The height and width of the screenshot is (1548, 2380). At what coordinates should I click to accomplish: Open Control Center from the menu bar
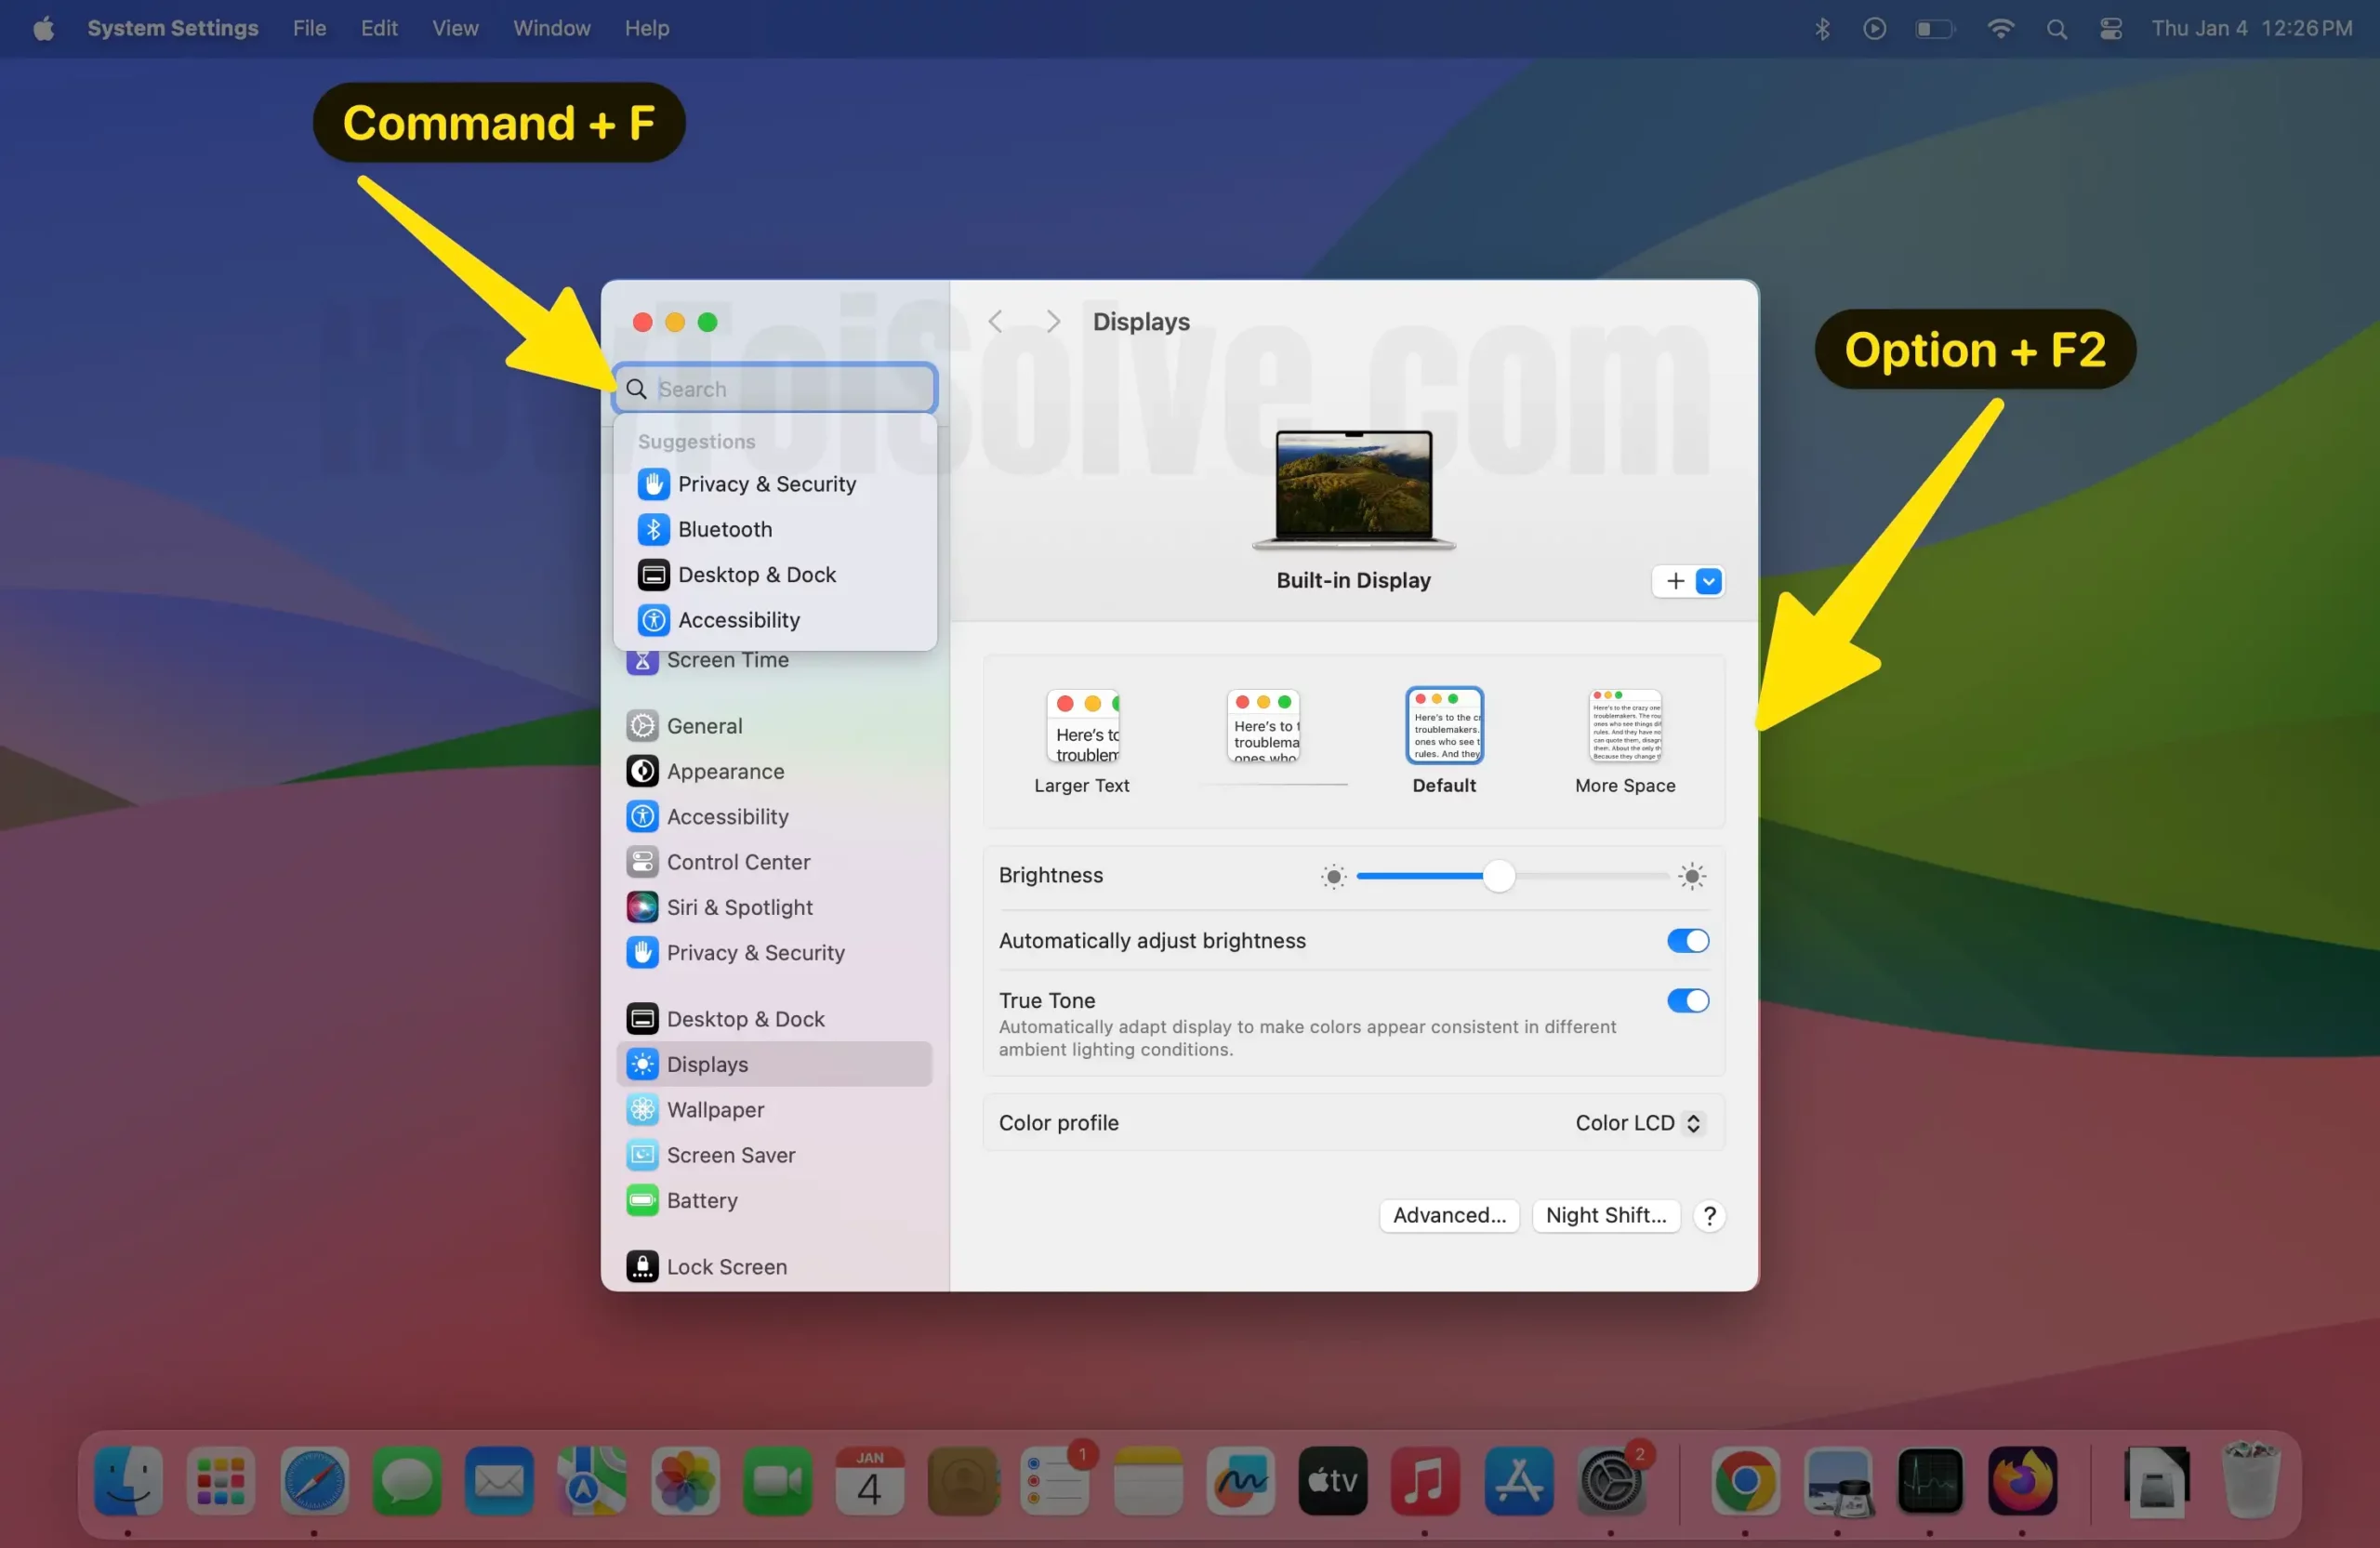coord(2110,28)
